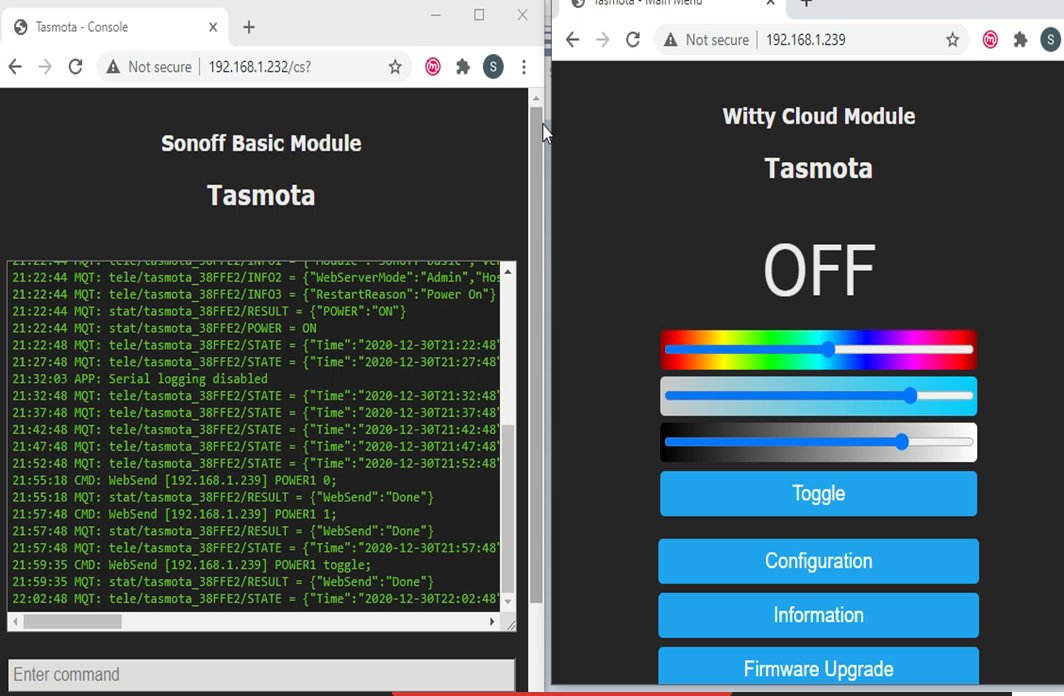
Task: Maximize the Tasmota Console browser window
Action: [x=479, y=15]
